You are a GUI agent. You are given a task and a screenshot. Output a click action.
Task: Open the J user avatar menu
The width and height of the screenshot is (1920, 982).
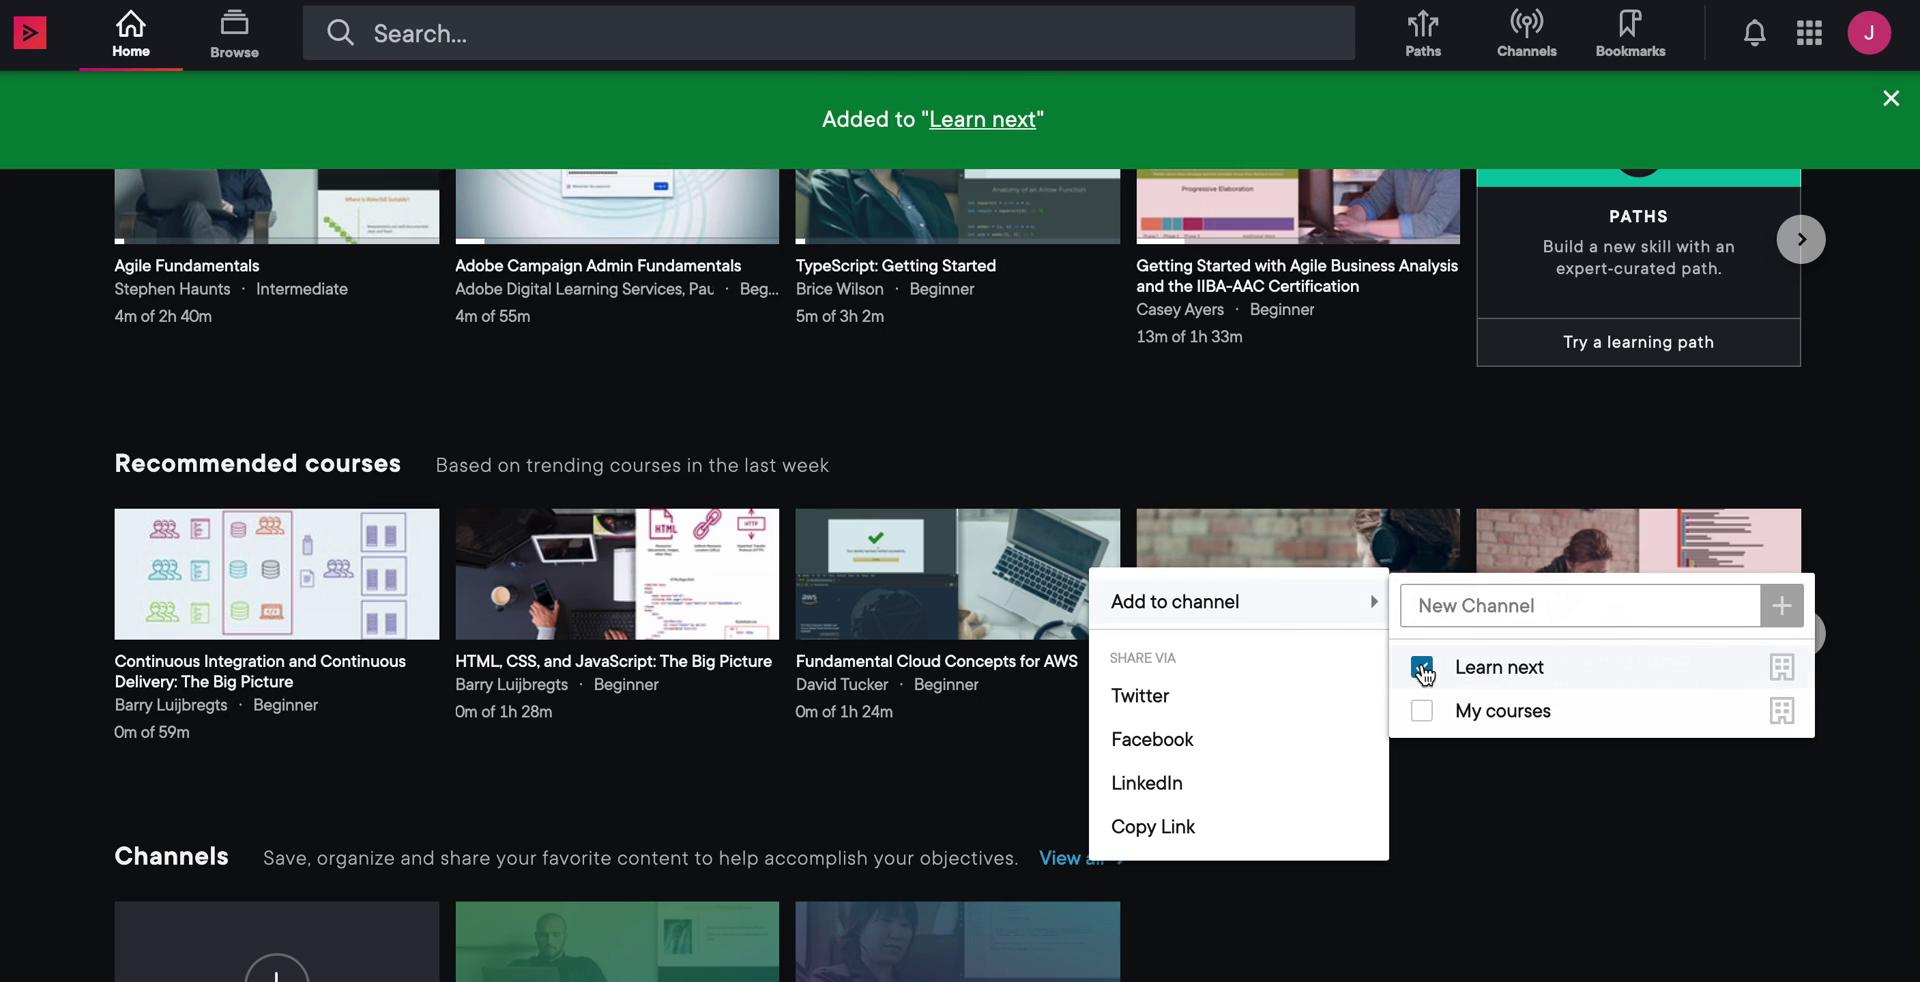click(1869, 33)
